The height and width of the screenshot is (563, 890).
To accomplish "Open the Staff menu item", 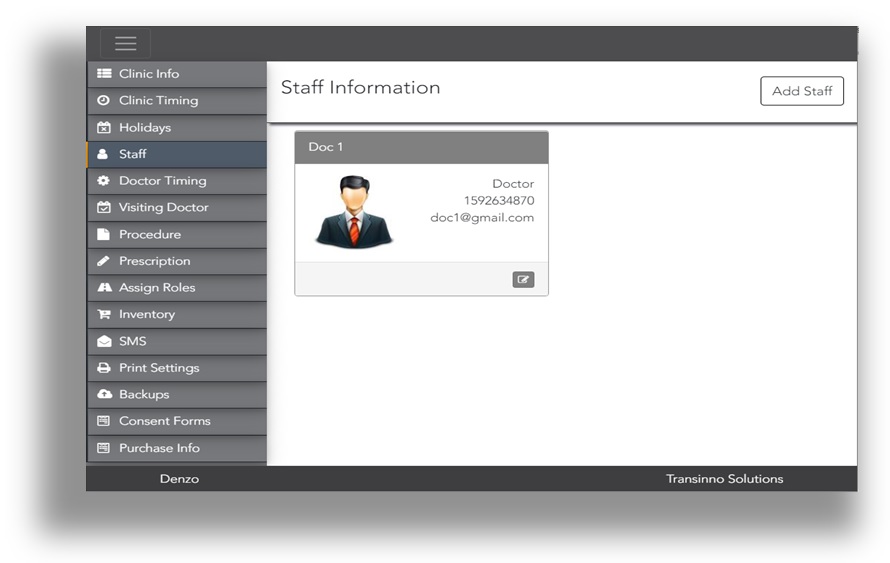I will (132, 154).
